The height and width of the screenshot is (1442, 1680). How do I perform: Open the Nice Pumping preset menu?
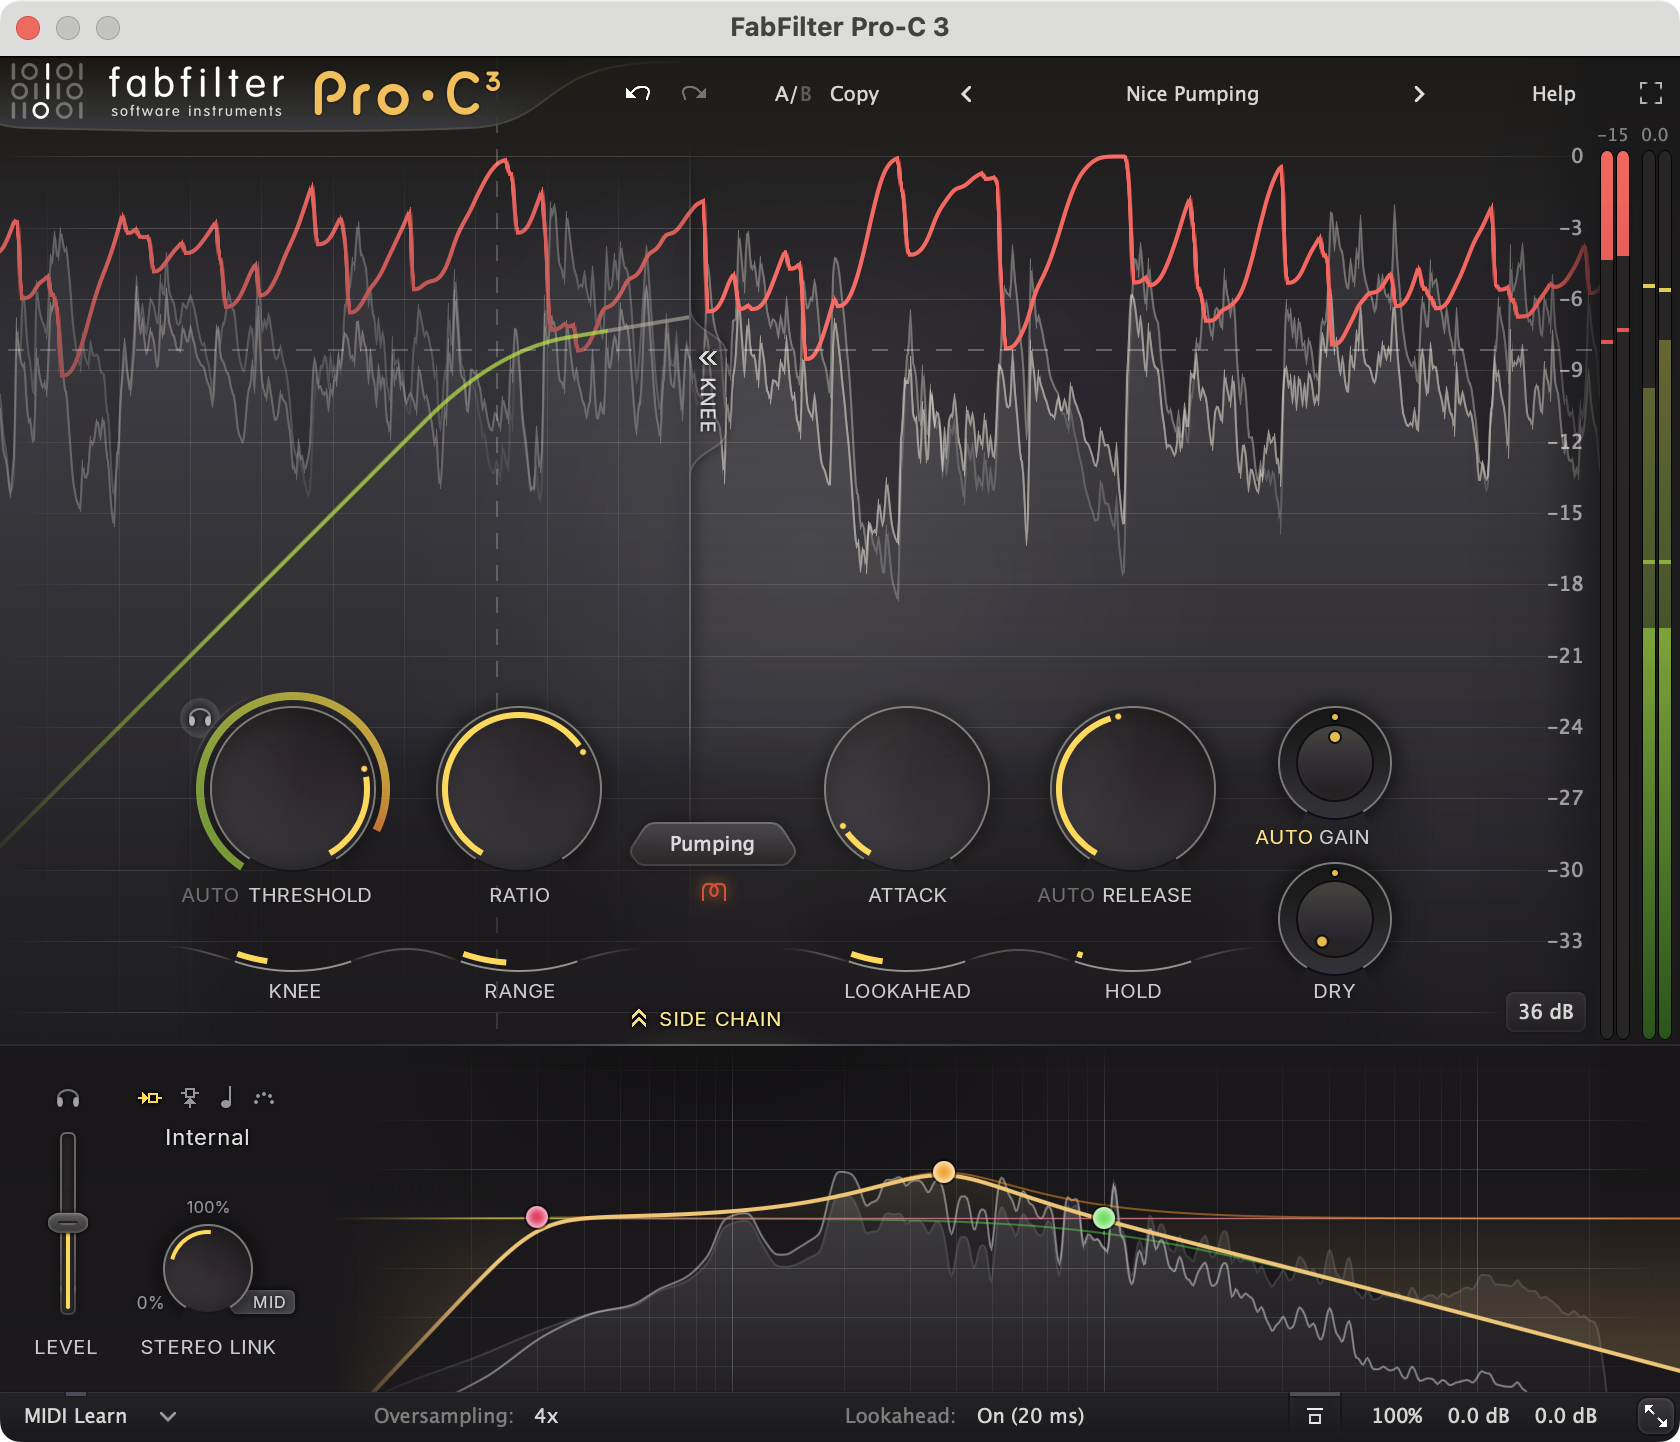1192,93
